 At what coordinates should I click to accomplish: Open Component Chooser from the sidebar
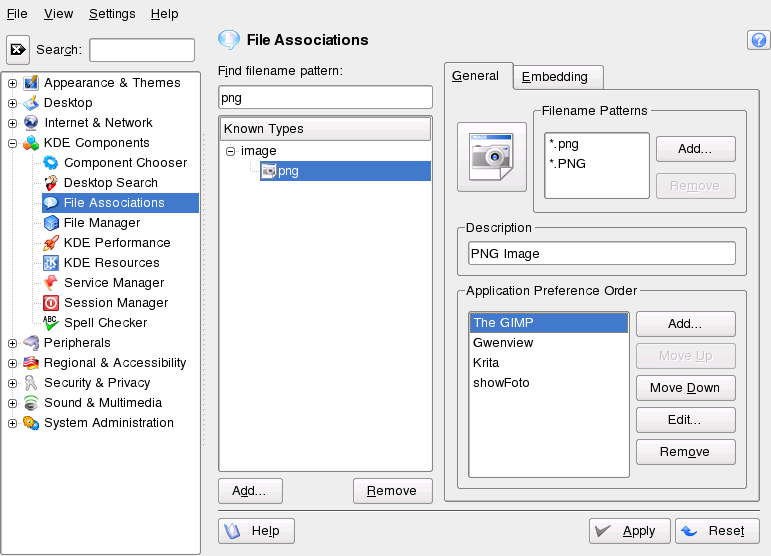125,163
